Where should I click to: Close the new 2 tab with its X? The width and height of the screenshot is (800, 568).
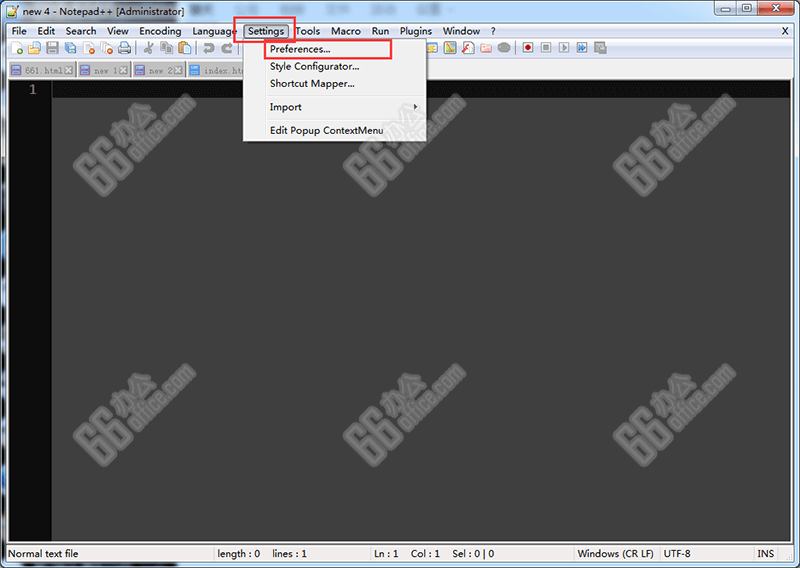tap(178, 70)
